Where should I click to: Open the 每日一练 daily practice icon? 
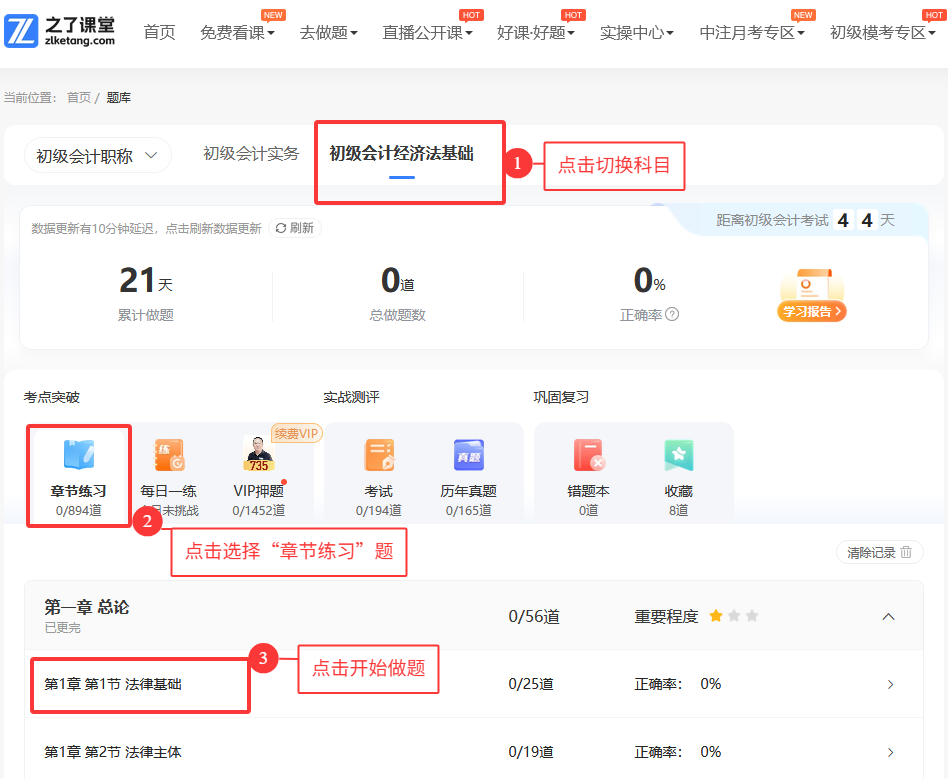pos(169,456)
